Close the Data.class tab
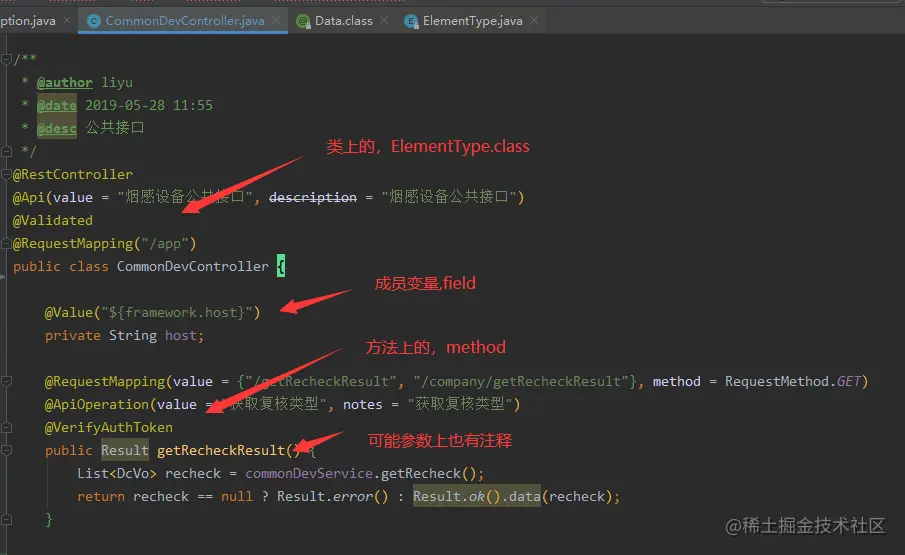 click(x=384, y=21)
